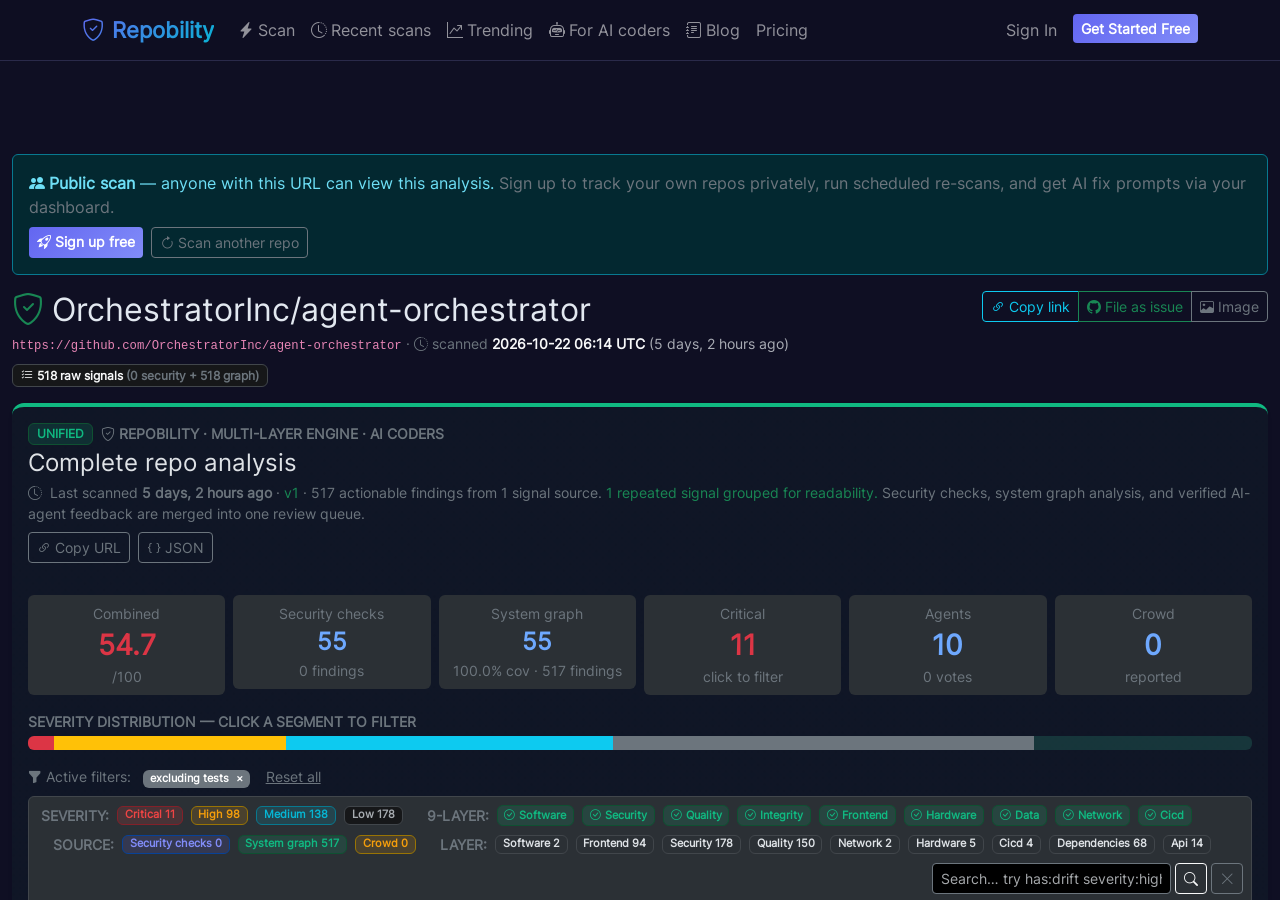Export scan as Image
The height and width of the screenshot is (900, 1280).
click(1229, 307)
